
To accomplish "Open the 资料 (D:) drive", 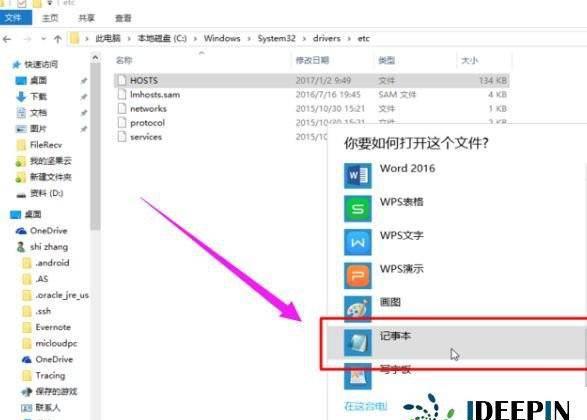I will (x=46, y=193).
